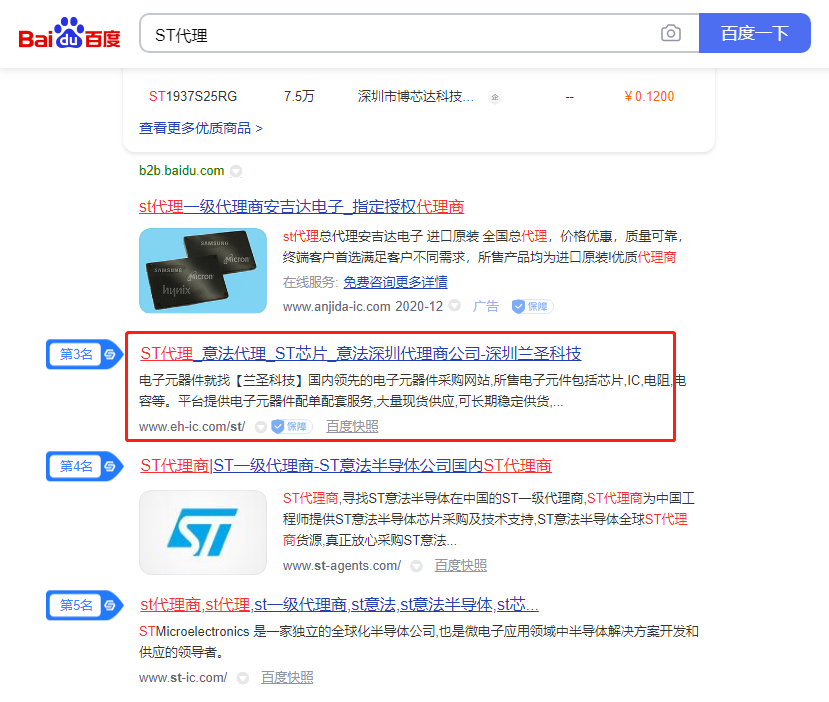This screenshot has width=829, height=702.
Task: Click the www.eh-ic.com/st/ URL
Action: [192, 427]
